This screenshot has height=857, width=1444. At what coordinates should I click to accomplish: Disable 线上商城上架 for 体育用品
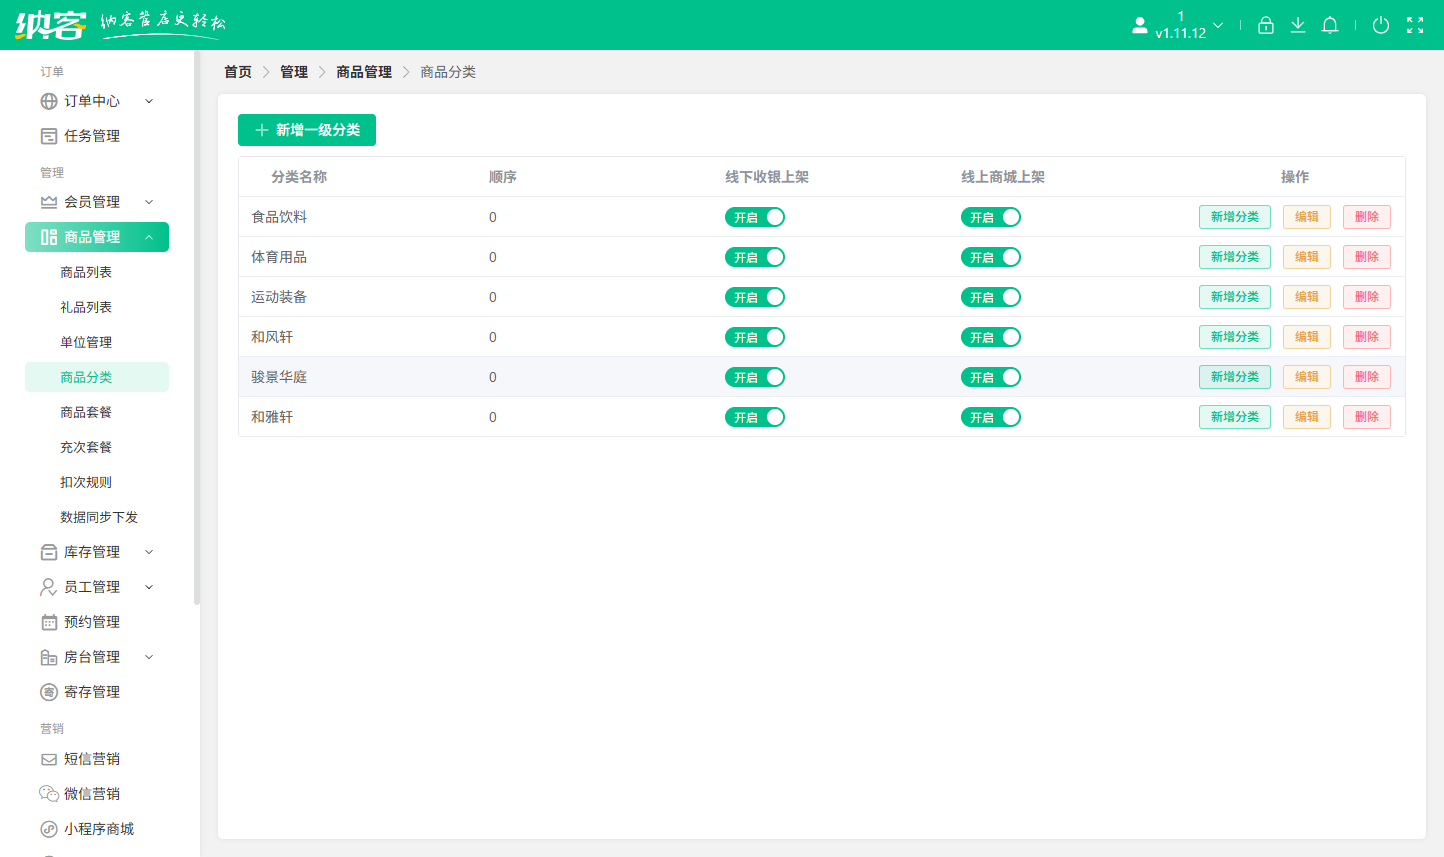(x=991, y=257)
